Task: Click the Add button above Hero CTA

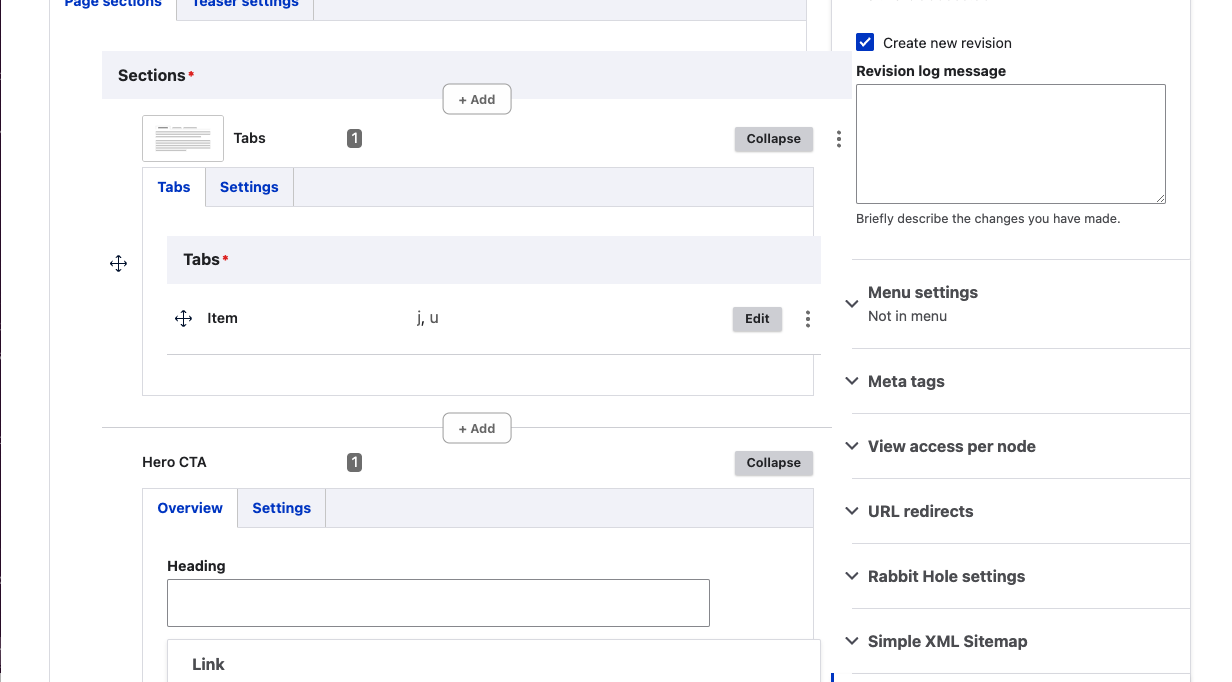Action: [477, 428]
